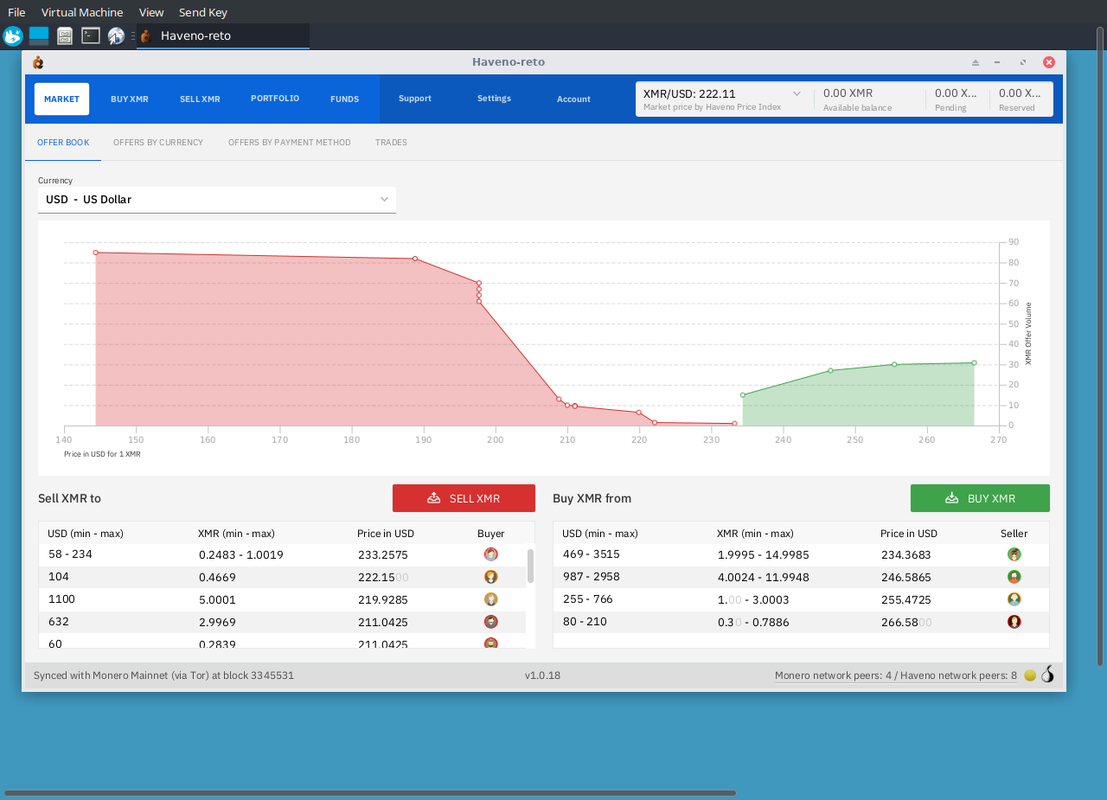Click the keep-above arrow in the title bar
Screen dimensions: 1107x800
click(975, 62)
